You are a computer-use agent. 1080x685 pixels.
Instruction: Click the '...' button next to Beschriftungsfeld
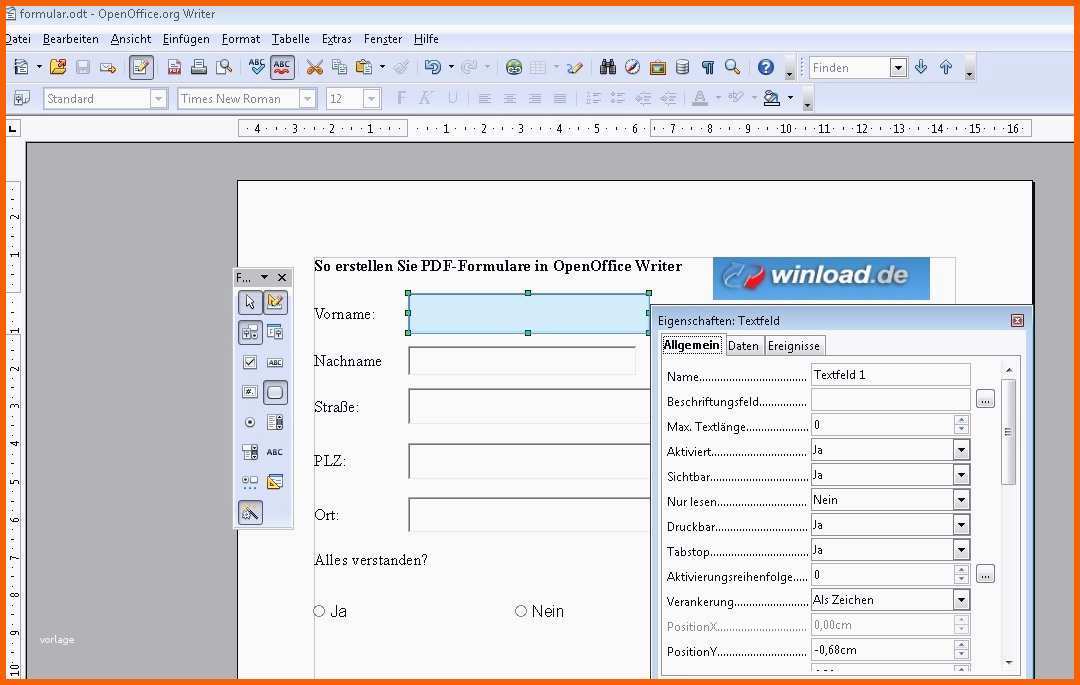click(985, 400)
